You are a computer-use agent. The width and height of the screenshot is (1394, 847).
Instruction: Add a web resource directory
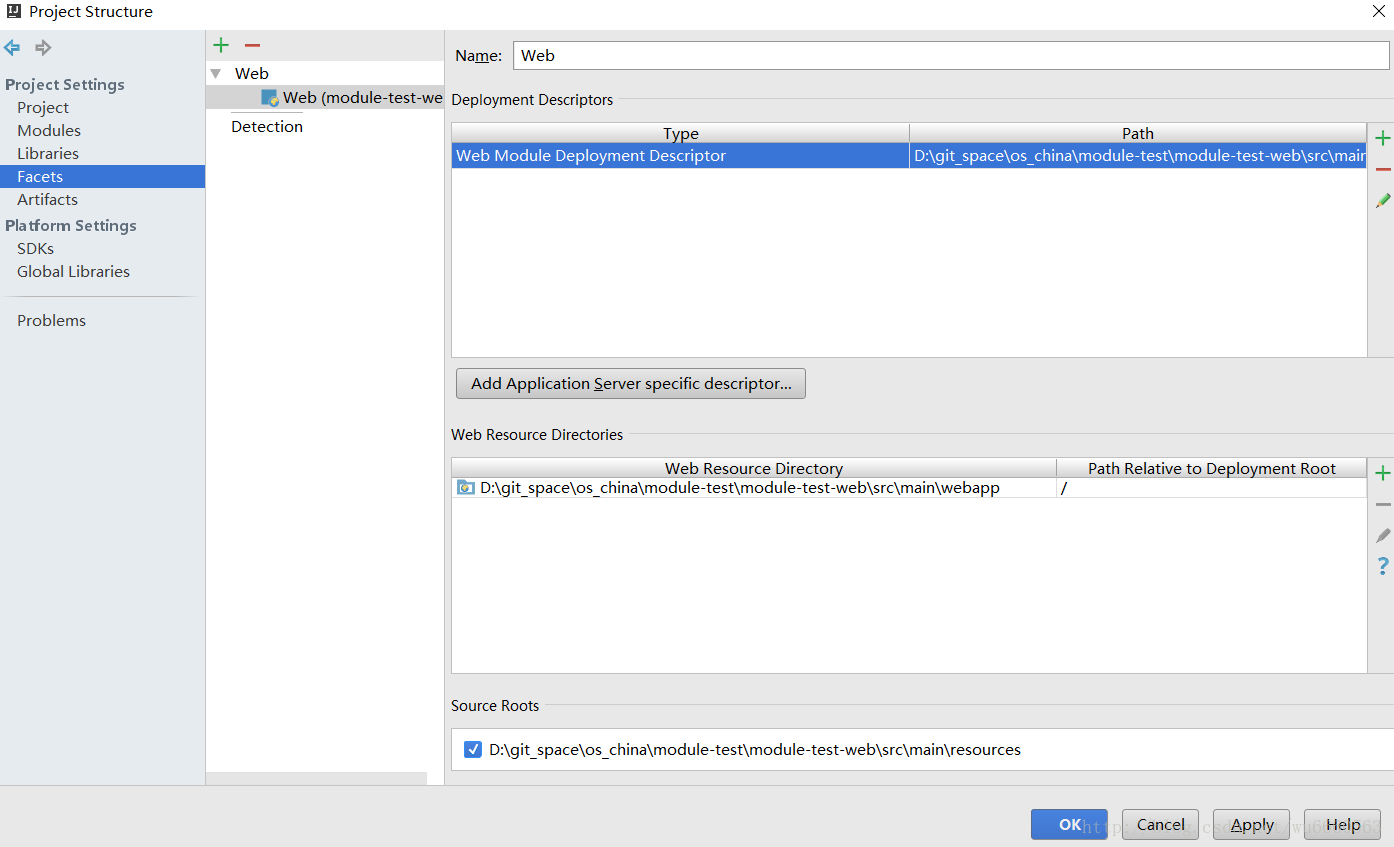1383,473
